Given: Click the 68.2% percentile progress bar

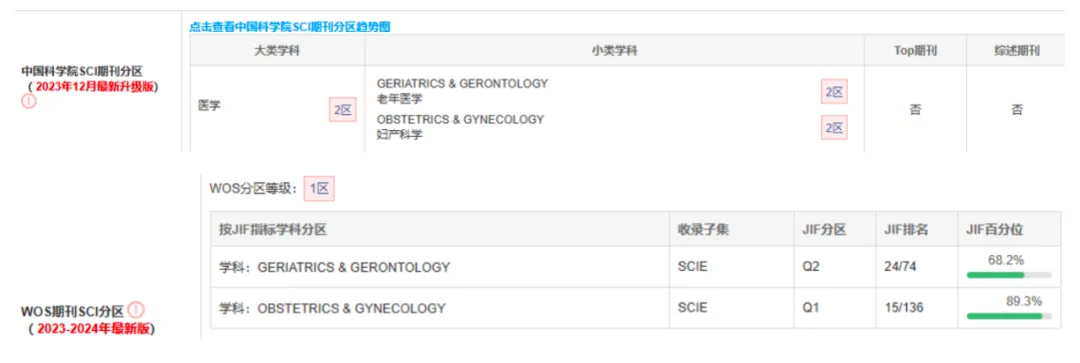Looking at the screenshot, I should point(1009,275).
